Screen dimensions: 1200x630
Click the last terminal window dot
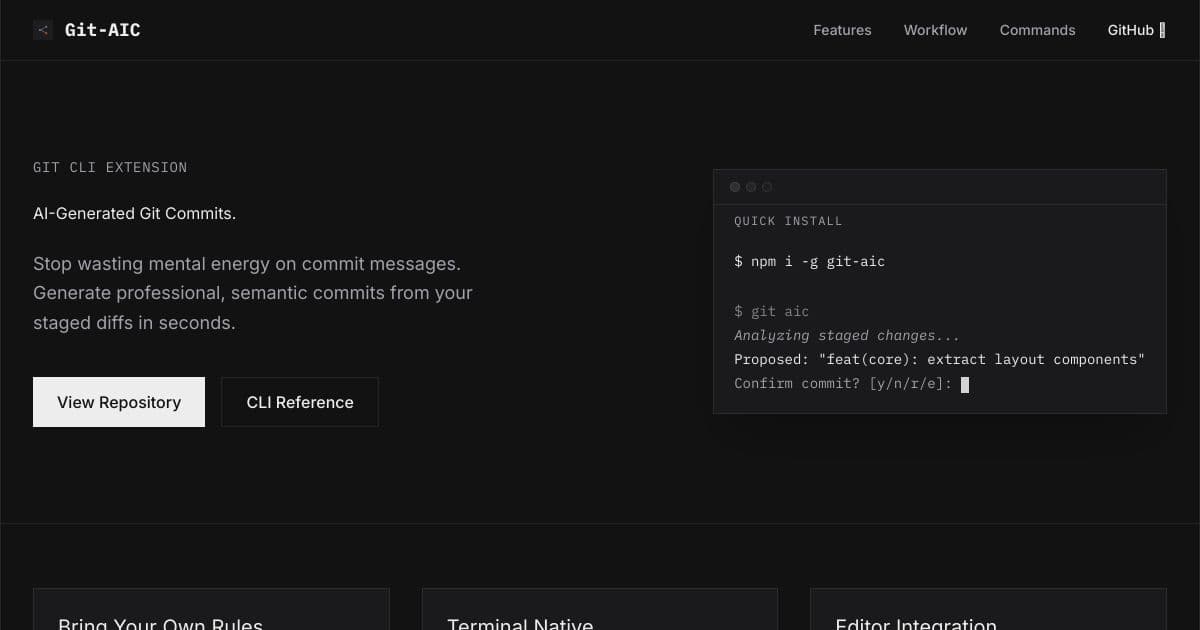[767, 187]
